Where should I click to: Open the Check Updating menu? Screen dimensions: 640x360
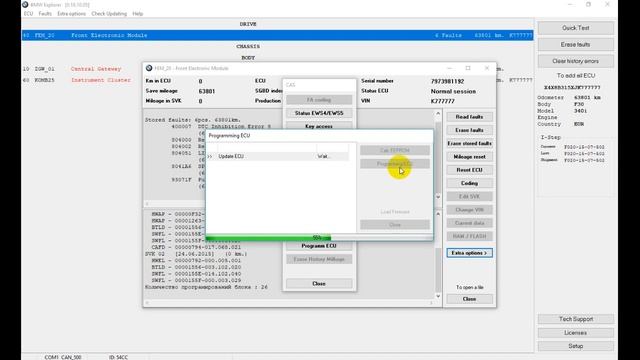coord(109,13)
